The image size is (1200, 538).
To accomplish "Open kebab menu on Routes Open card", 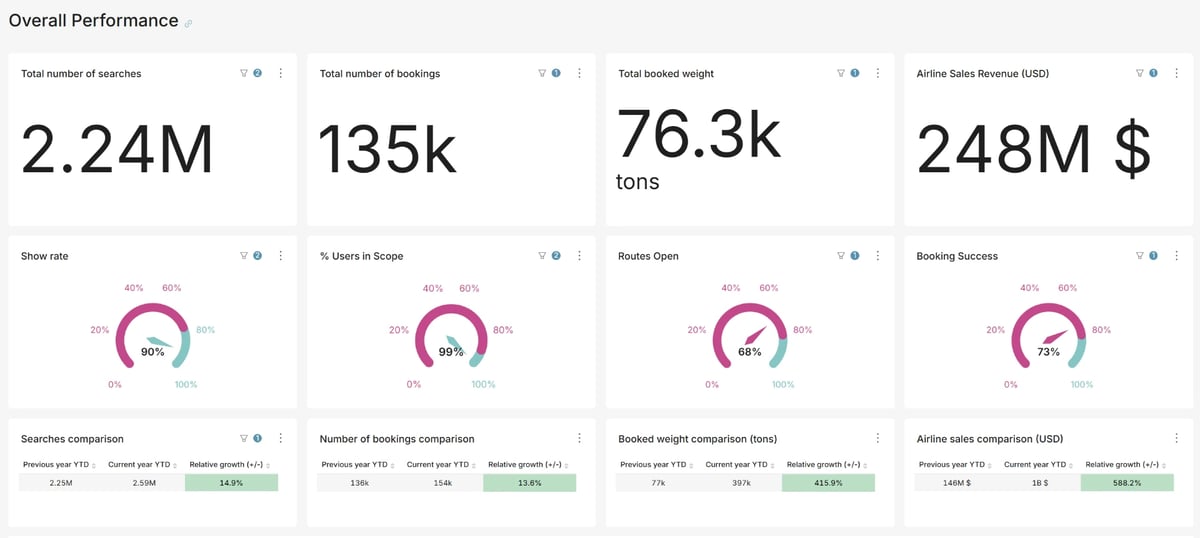I will click(877, 256).
